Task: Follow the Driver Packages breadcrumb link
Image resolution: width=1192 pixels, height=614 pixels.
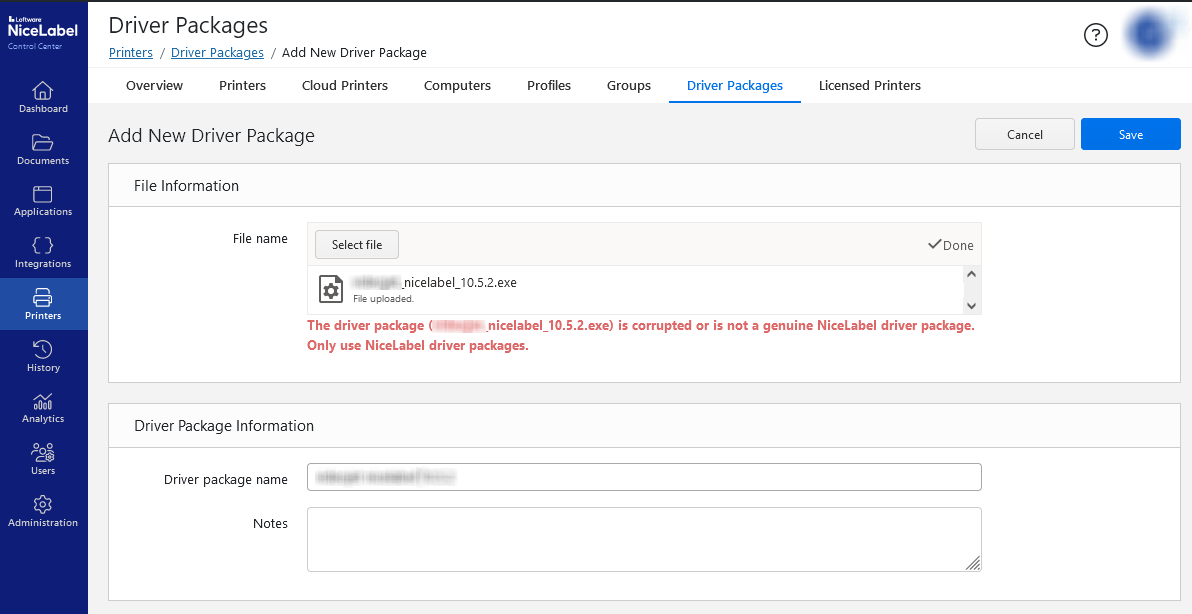Action: pyautogui.click(x=217, y=52)
